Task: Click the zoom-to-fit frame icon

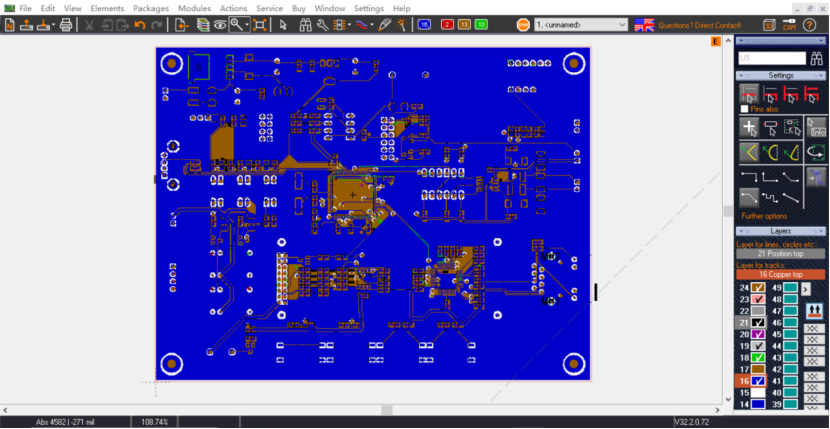Action: [259, 24]
